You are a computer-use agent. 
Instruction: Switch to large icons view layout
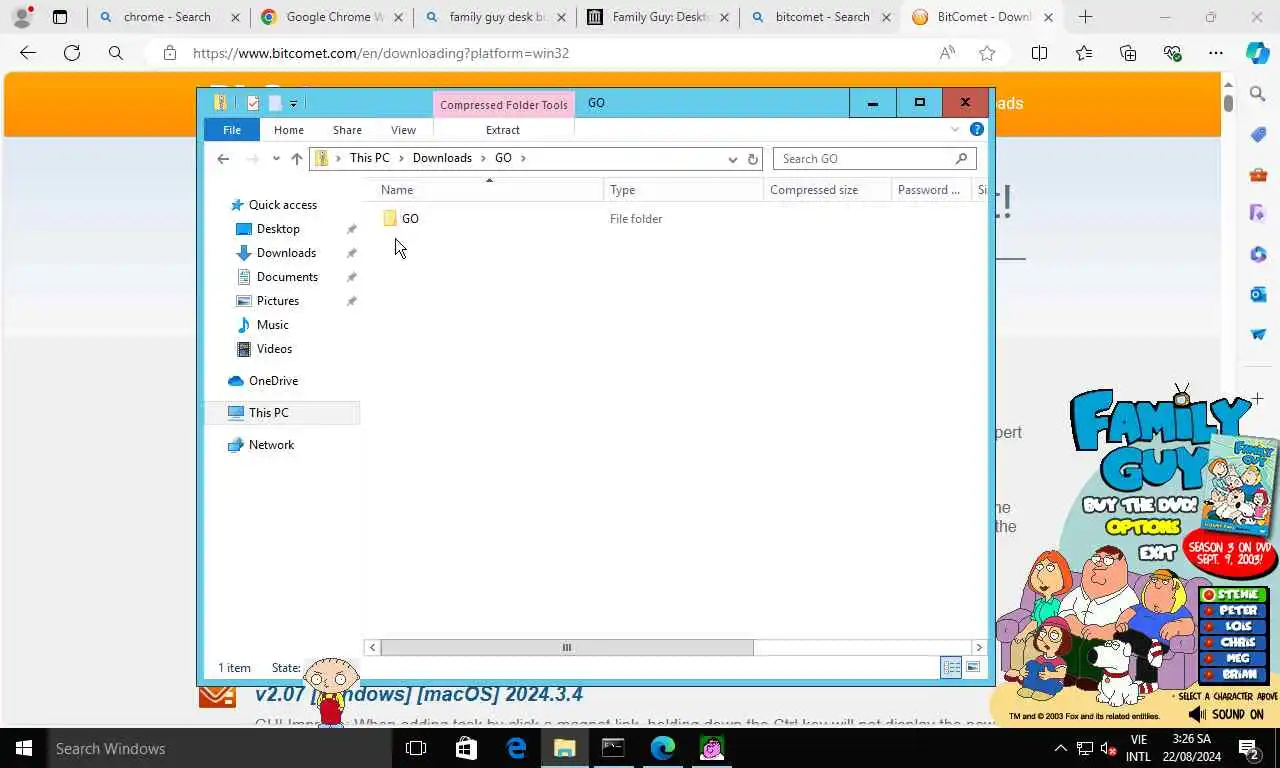972,667
